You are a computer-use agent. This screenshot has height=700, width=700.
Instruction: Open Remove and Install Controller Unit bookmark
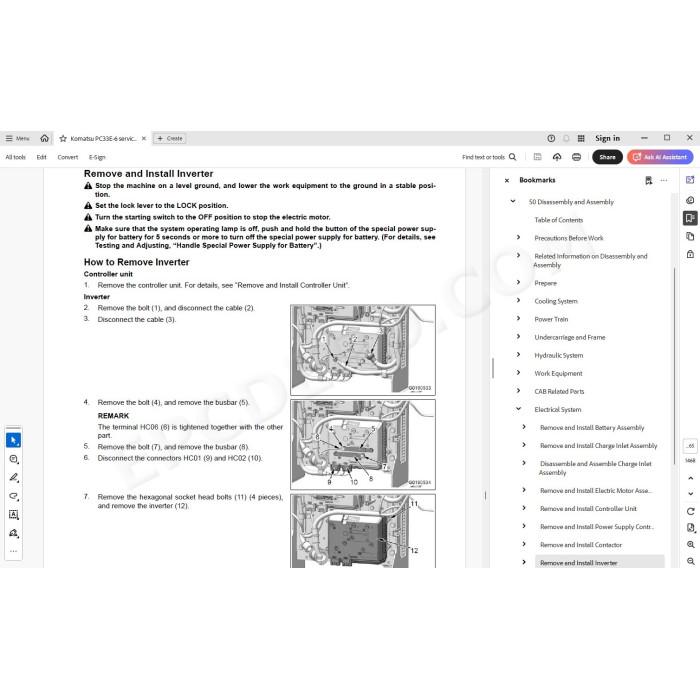588,508
